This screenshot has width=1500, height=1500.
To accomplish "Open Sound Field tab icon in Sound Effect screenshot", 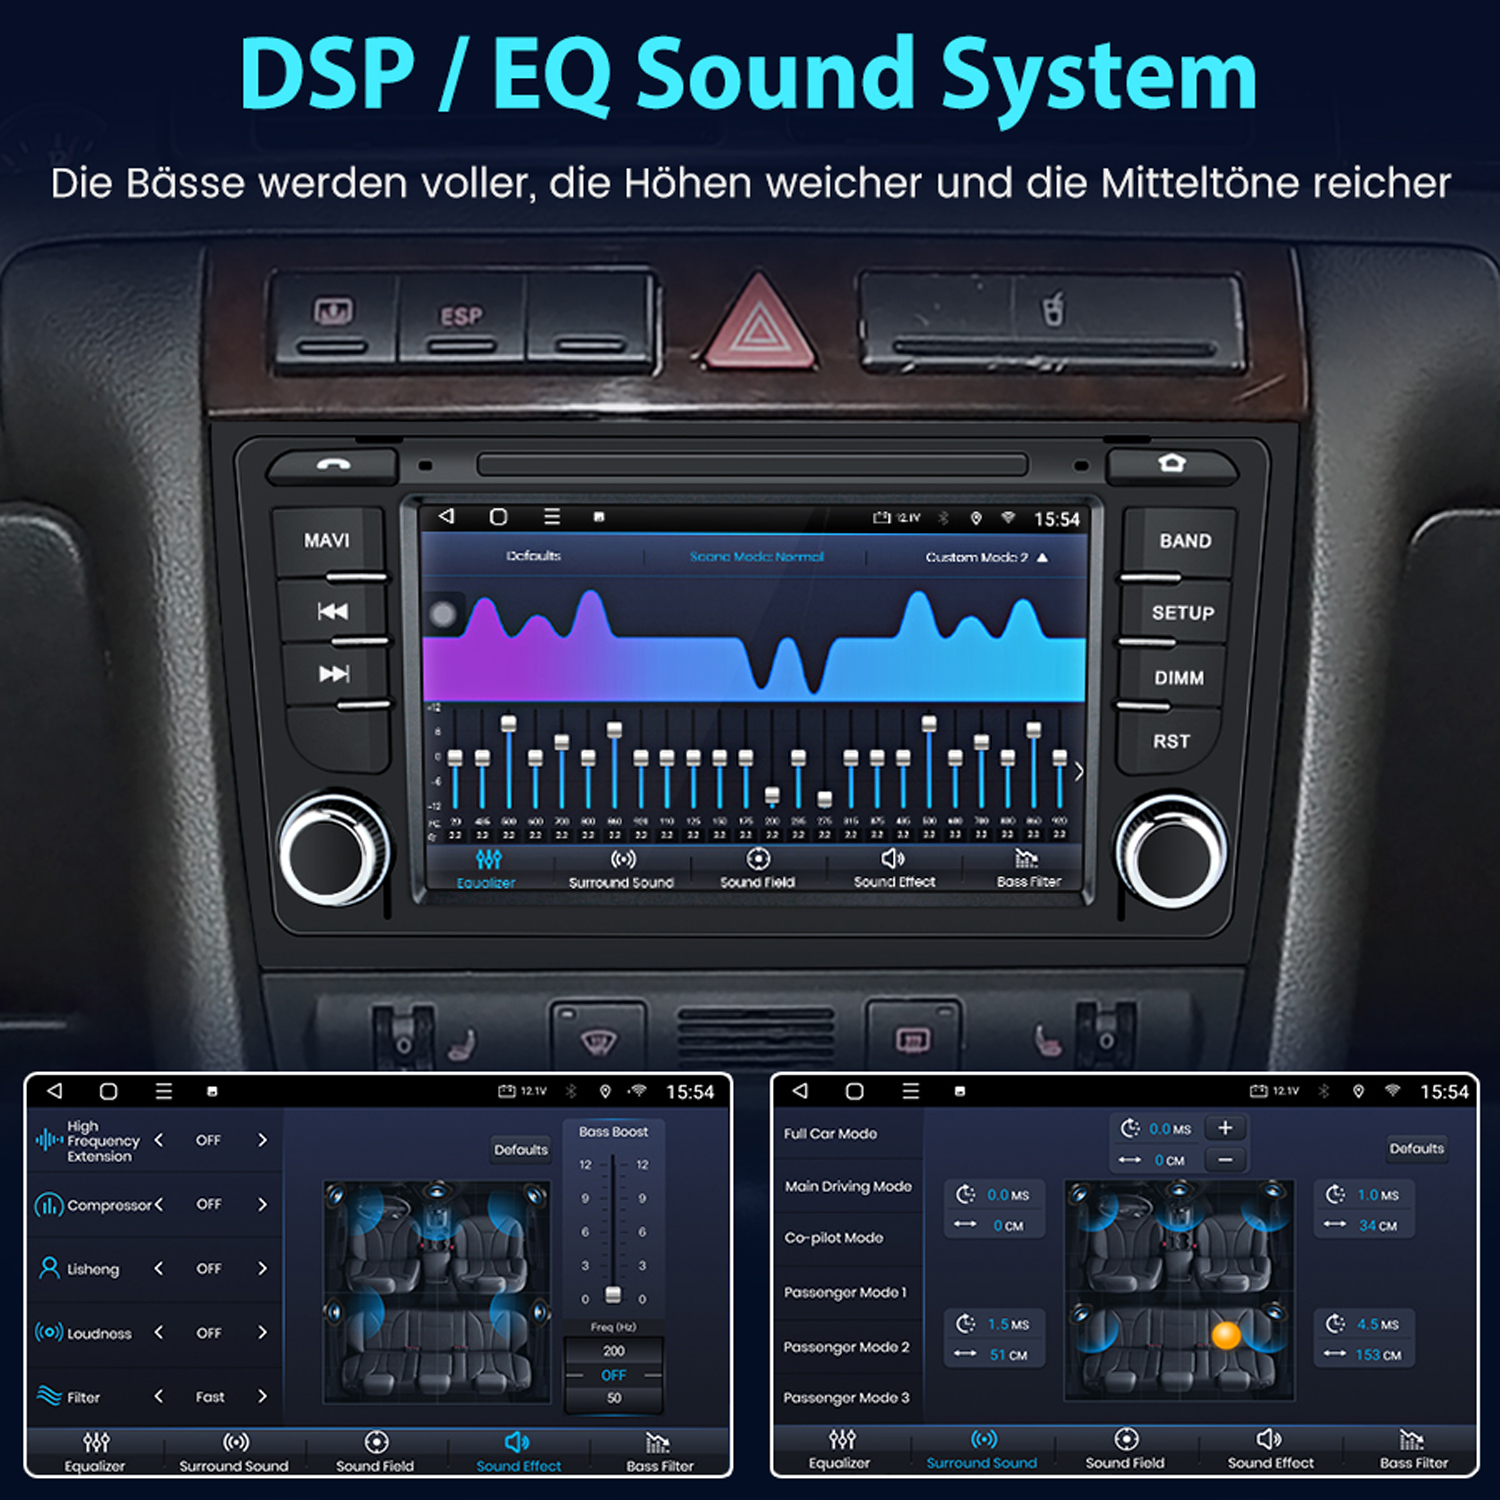I will pyautogui.click(x=376, y=1441).
